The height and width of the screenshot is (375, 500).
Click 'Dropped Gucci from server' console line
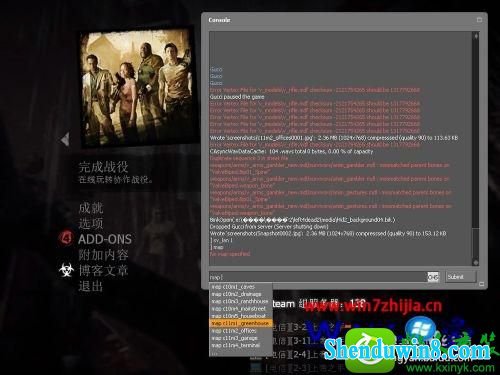pyautogui.click(x=269, y=226)
